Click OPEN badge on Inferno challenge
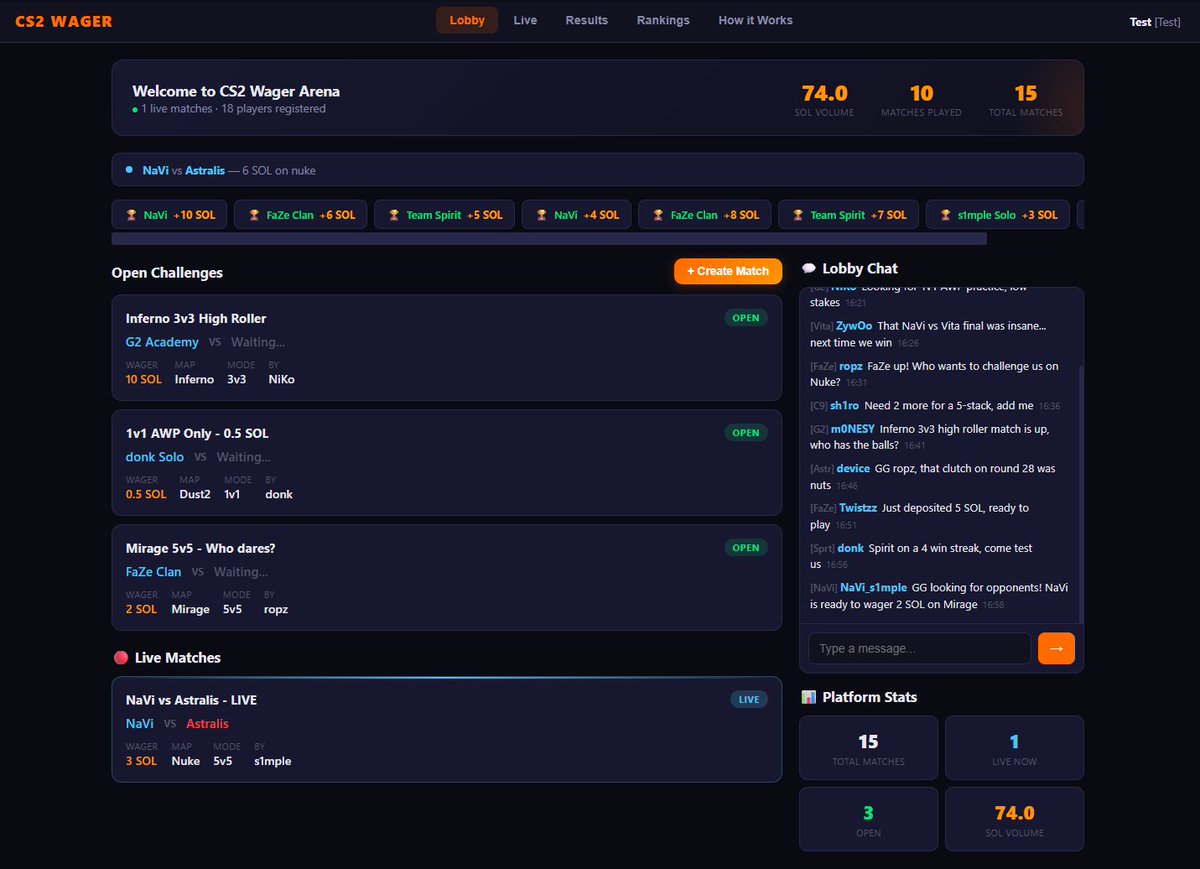The image size is (1200, 869). tap(746, 318)
